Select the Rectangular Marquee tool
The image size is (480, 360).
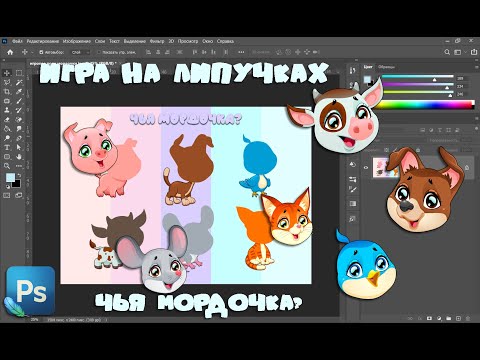[x=19, y=73]
